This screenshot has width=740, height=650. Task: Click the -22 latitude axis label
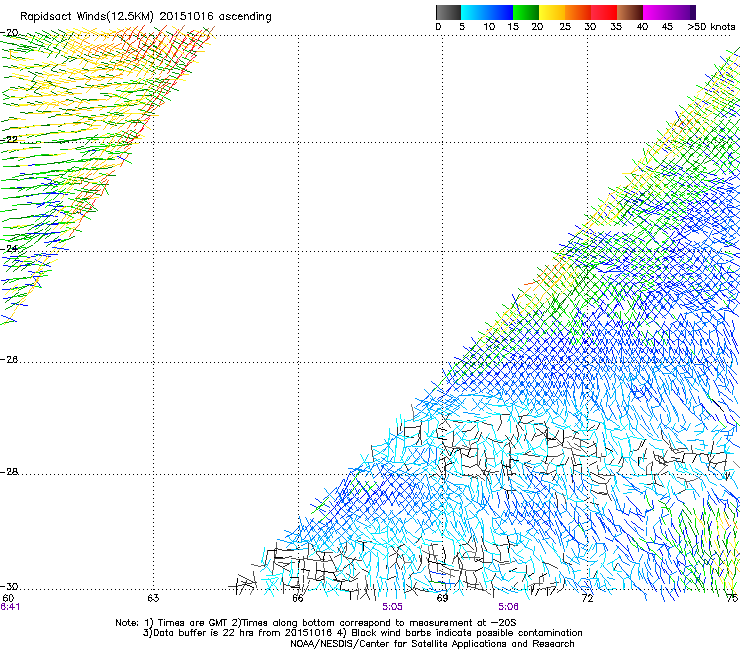click(x=9, y=139)
